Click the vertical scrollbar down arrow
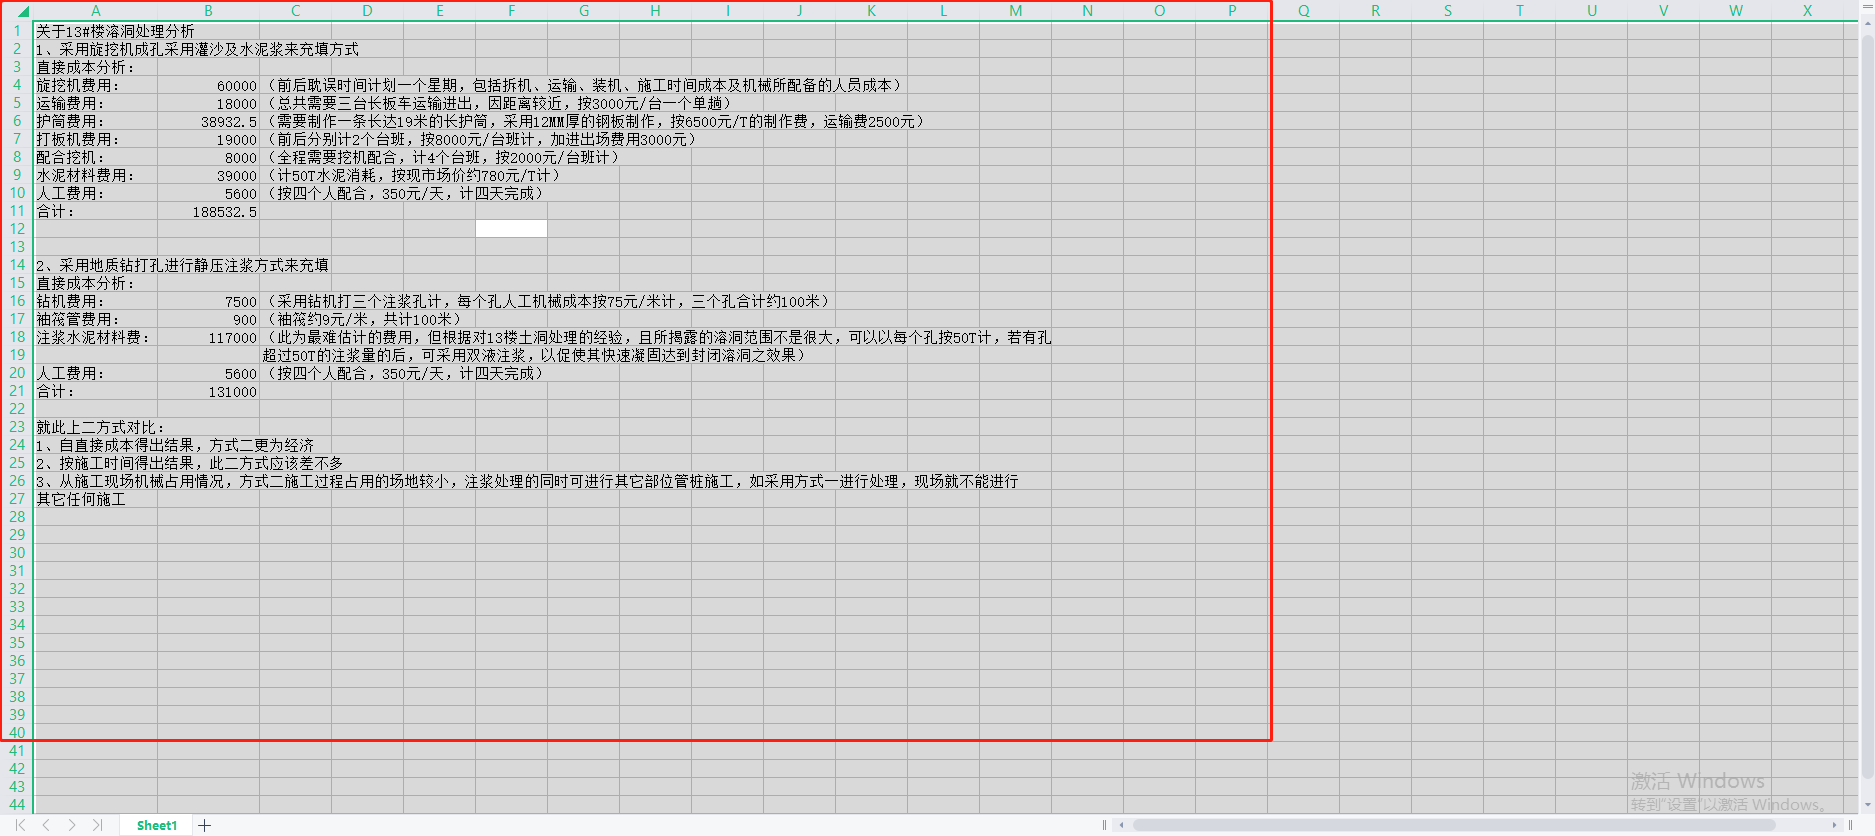 tap(1867, 805)
